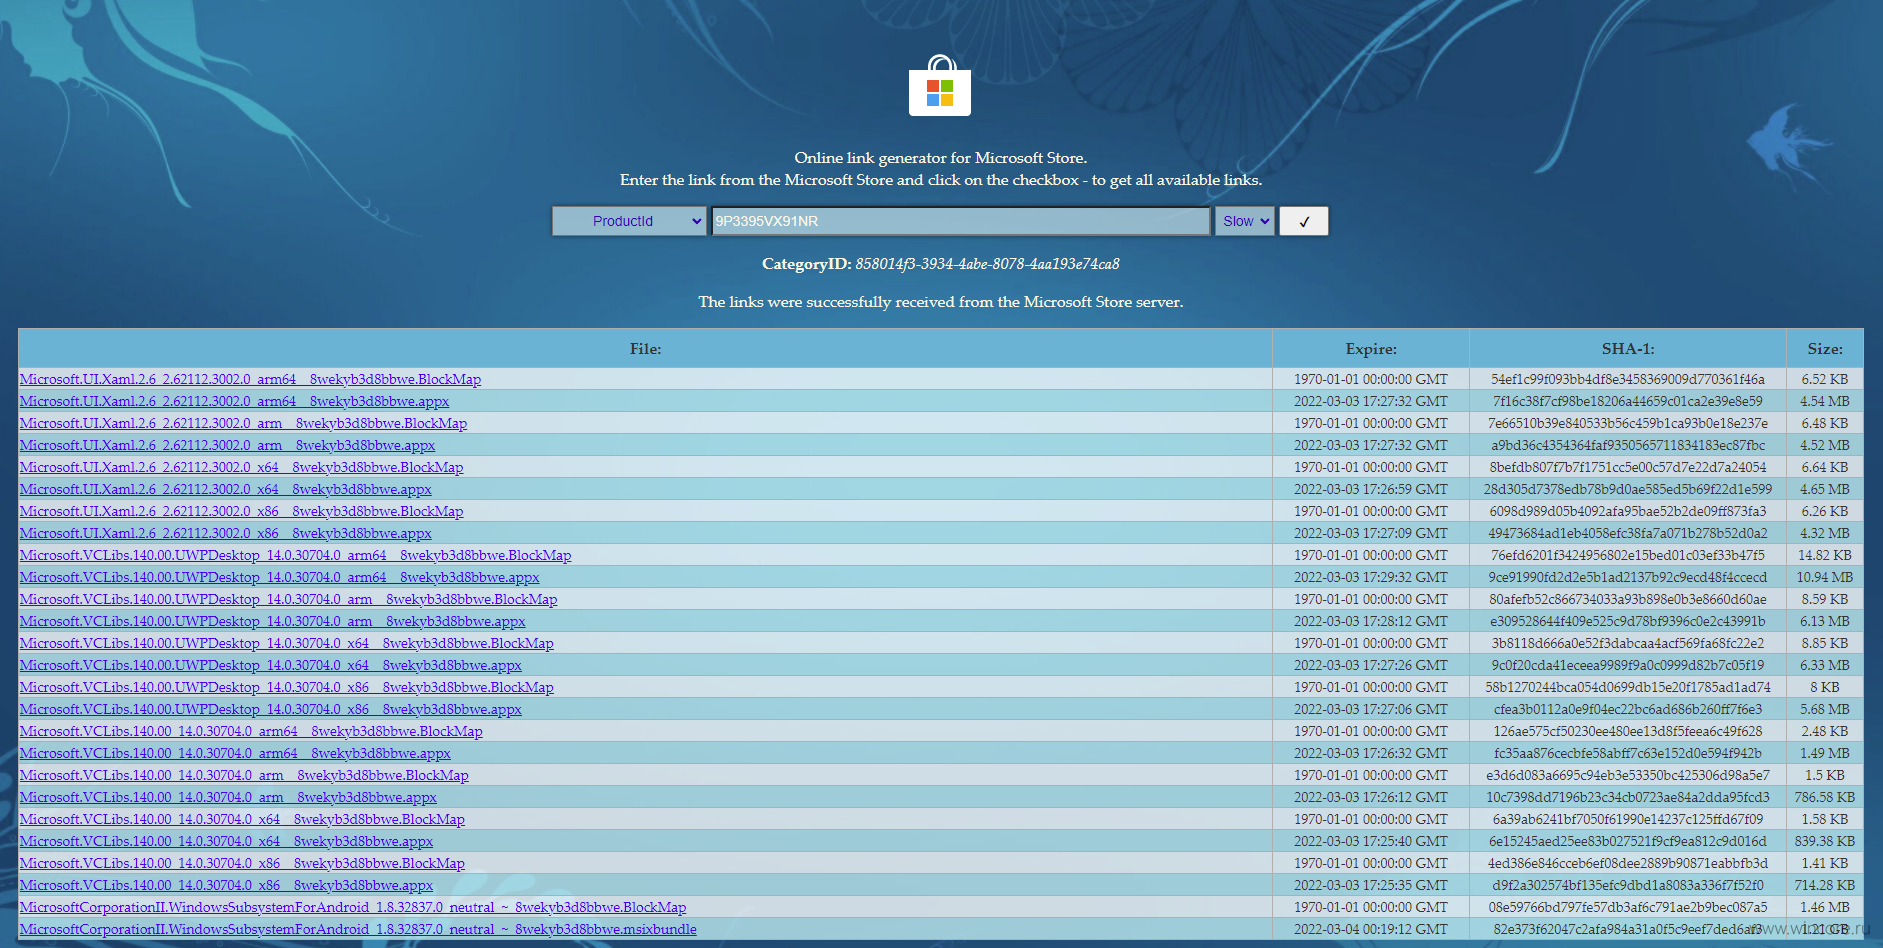Click the 1.46 MB size cell
The height and width of the screenshot is (948, 1883).
[1825, 907]
